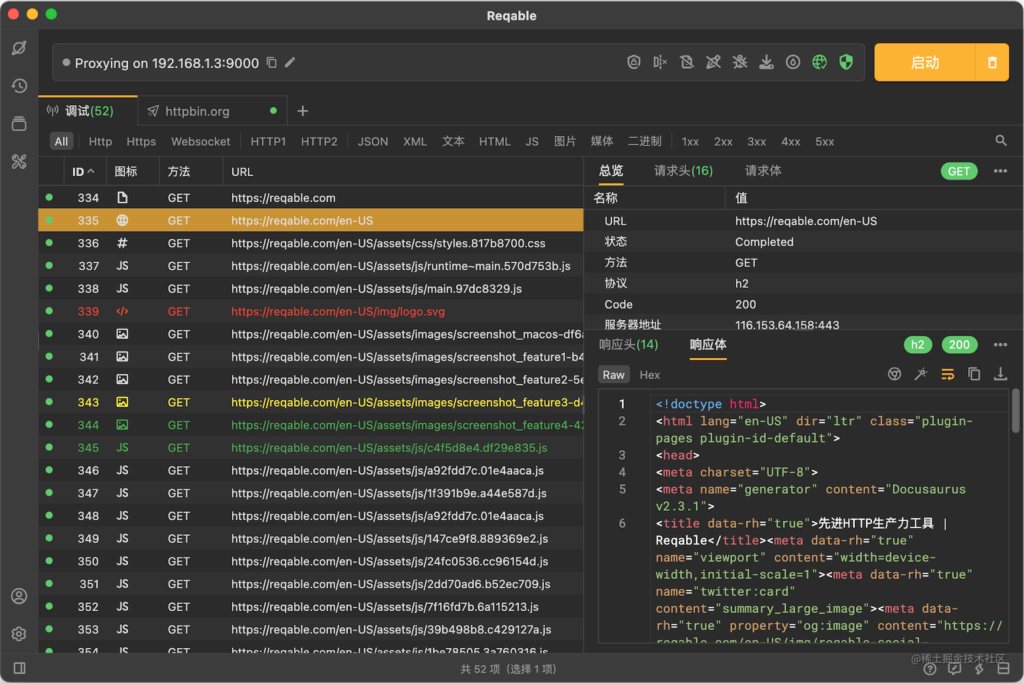Change ID column sort order arrow
This screenshot has width=1024, height=683.
click(91, 171)
